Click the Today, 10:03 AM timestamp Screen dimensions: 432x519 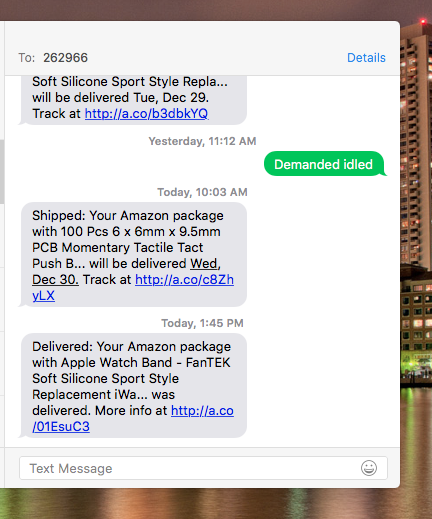click(x=202, y=192)
